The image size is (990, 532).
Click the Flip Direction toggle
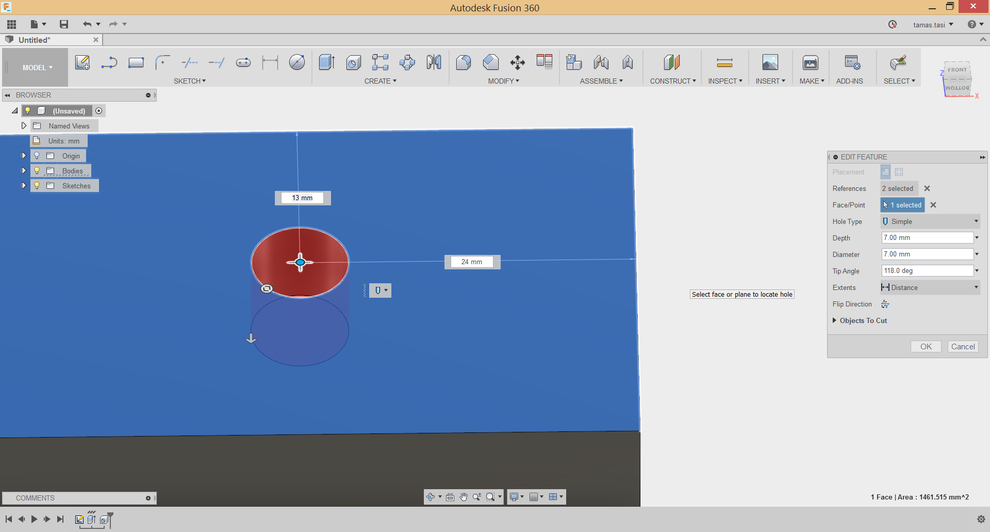[x=885, y=304]
